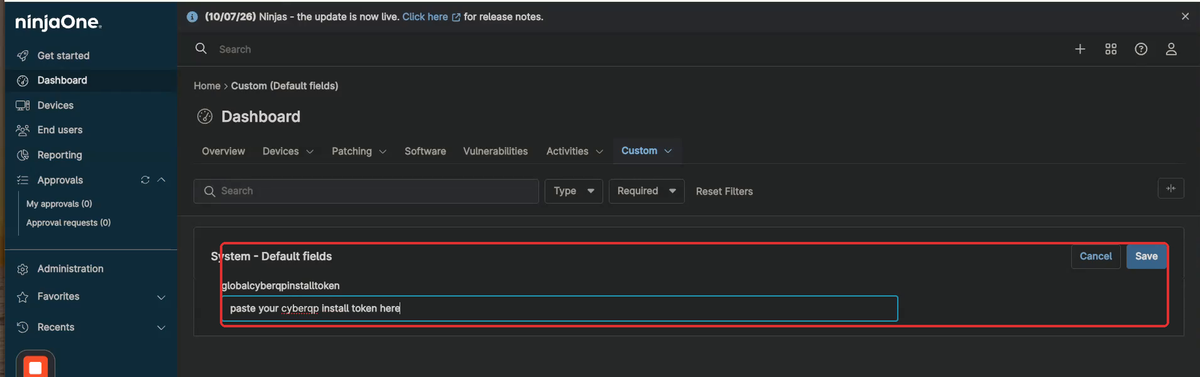Click the dashboard icon beside Dashboard heading

[x=205, y=117]
